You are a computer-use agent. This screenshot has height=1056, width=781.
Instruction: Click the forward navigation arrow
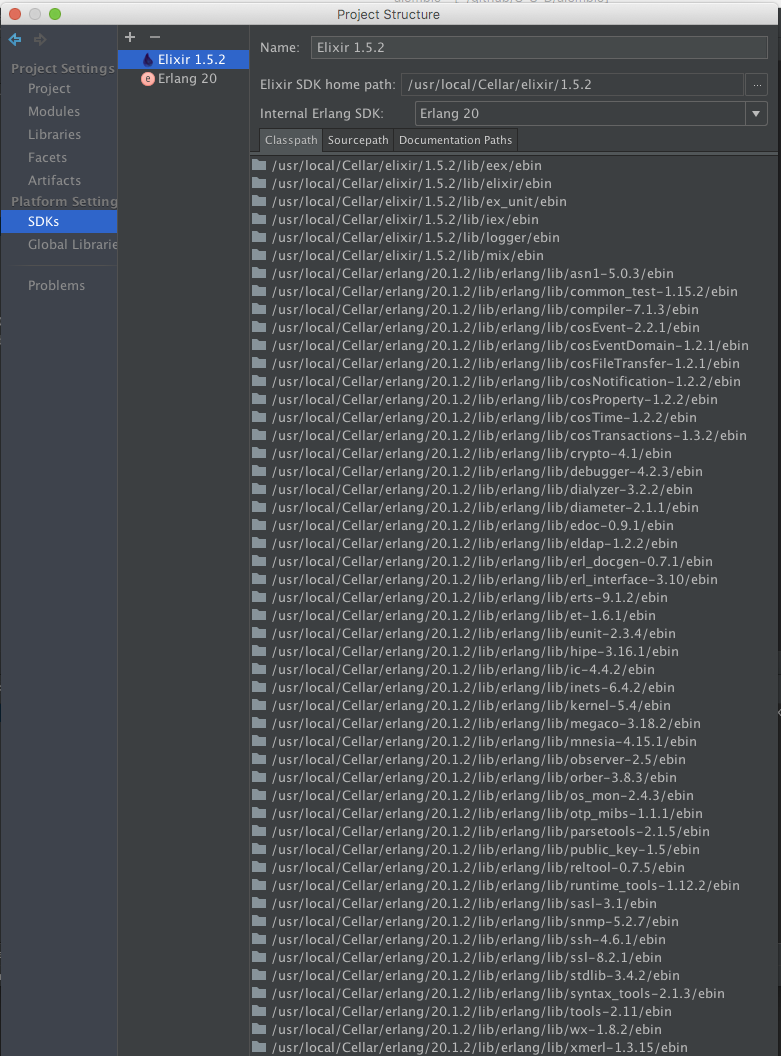coord(40,40)
